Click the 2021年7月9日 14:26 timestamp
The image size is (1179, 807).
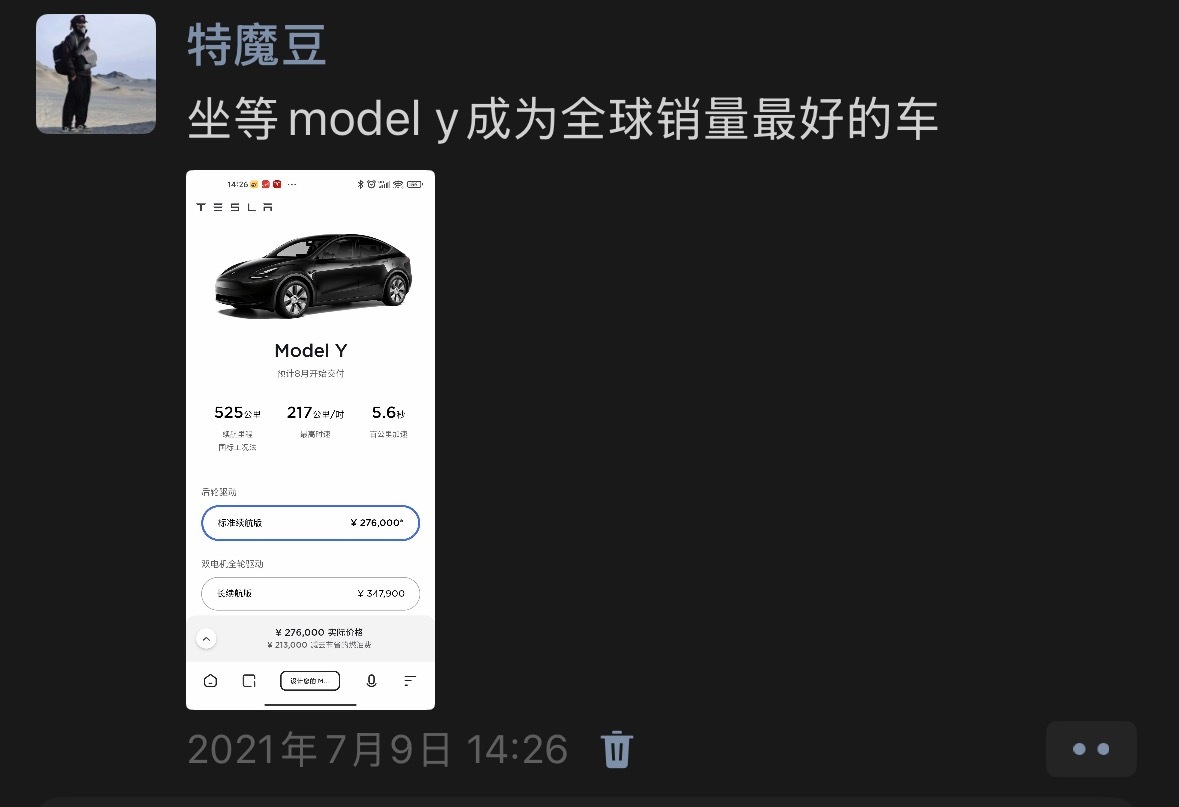tap(377, 750)
